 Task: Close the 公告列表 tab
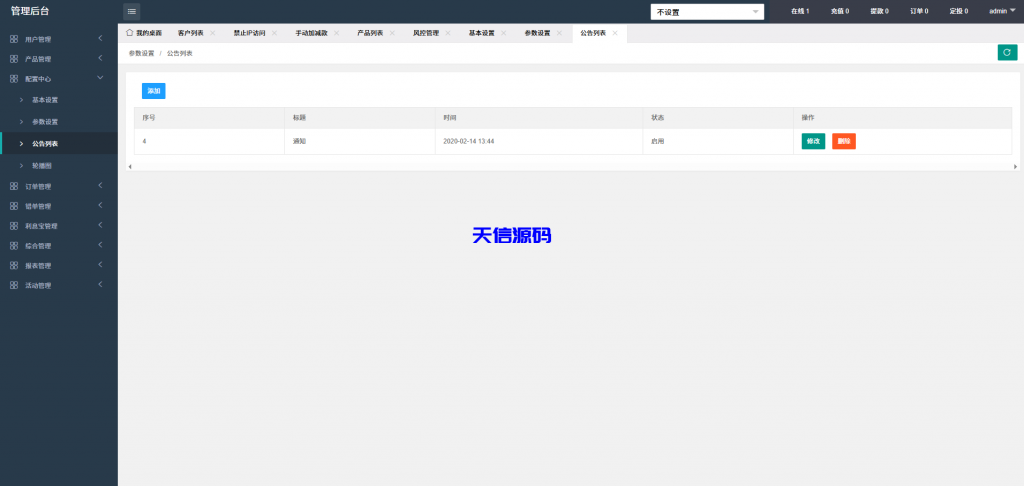coord(615,33)
